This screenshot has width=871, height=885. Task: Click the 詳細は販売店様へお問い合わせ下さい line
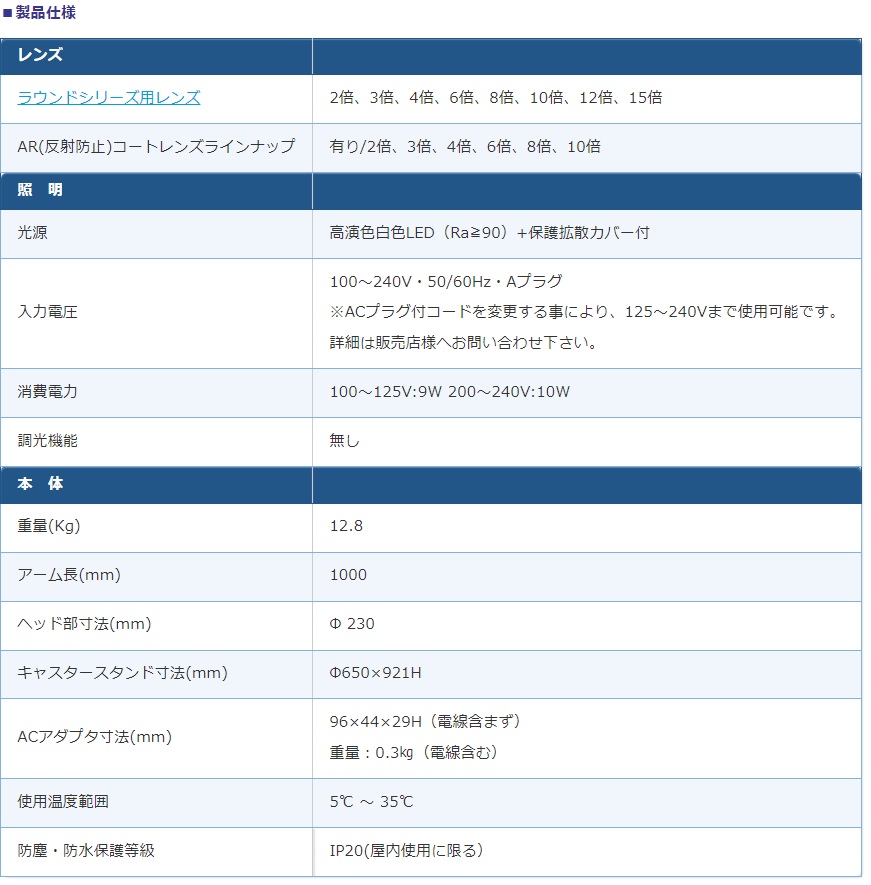[463, 342]
